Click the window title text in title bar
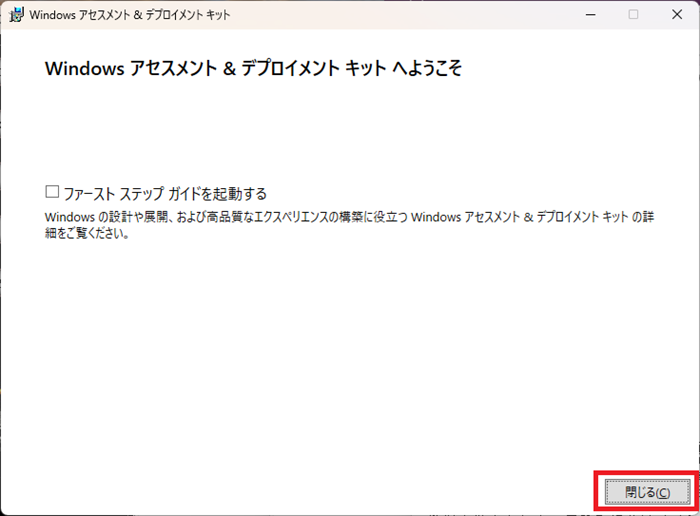This screenshot has width=700, height=516. 130,15
